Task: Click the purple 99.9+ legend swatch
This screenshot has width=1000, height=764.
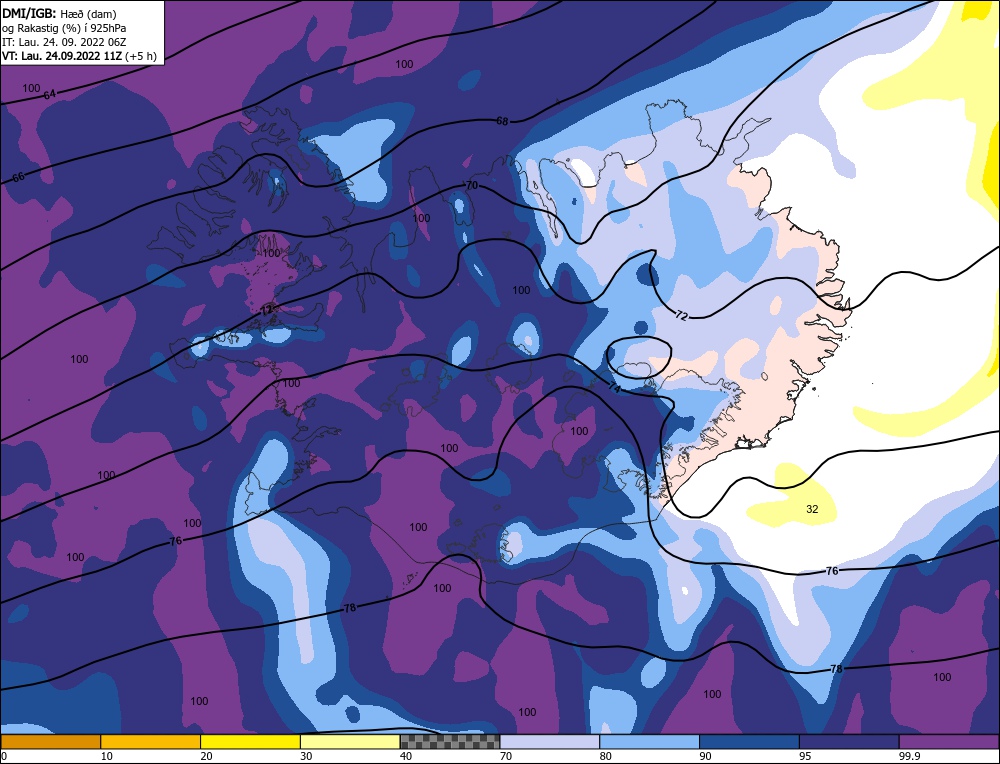Action: [949, 741]
